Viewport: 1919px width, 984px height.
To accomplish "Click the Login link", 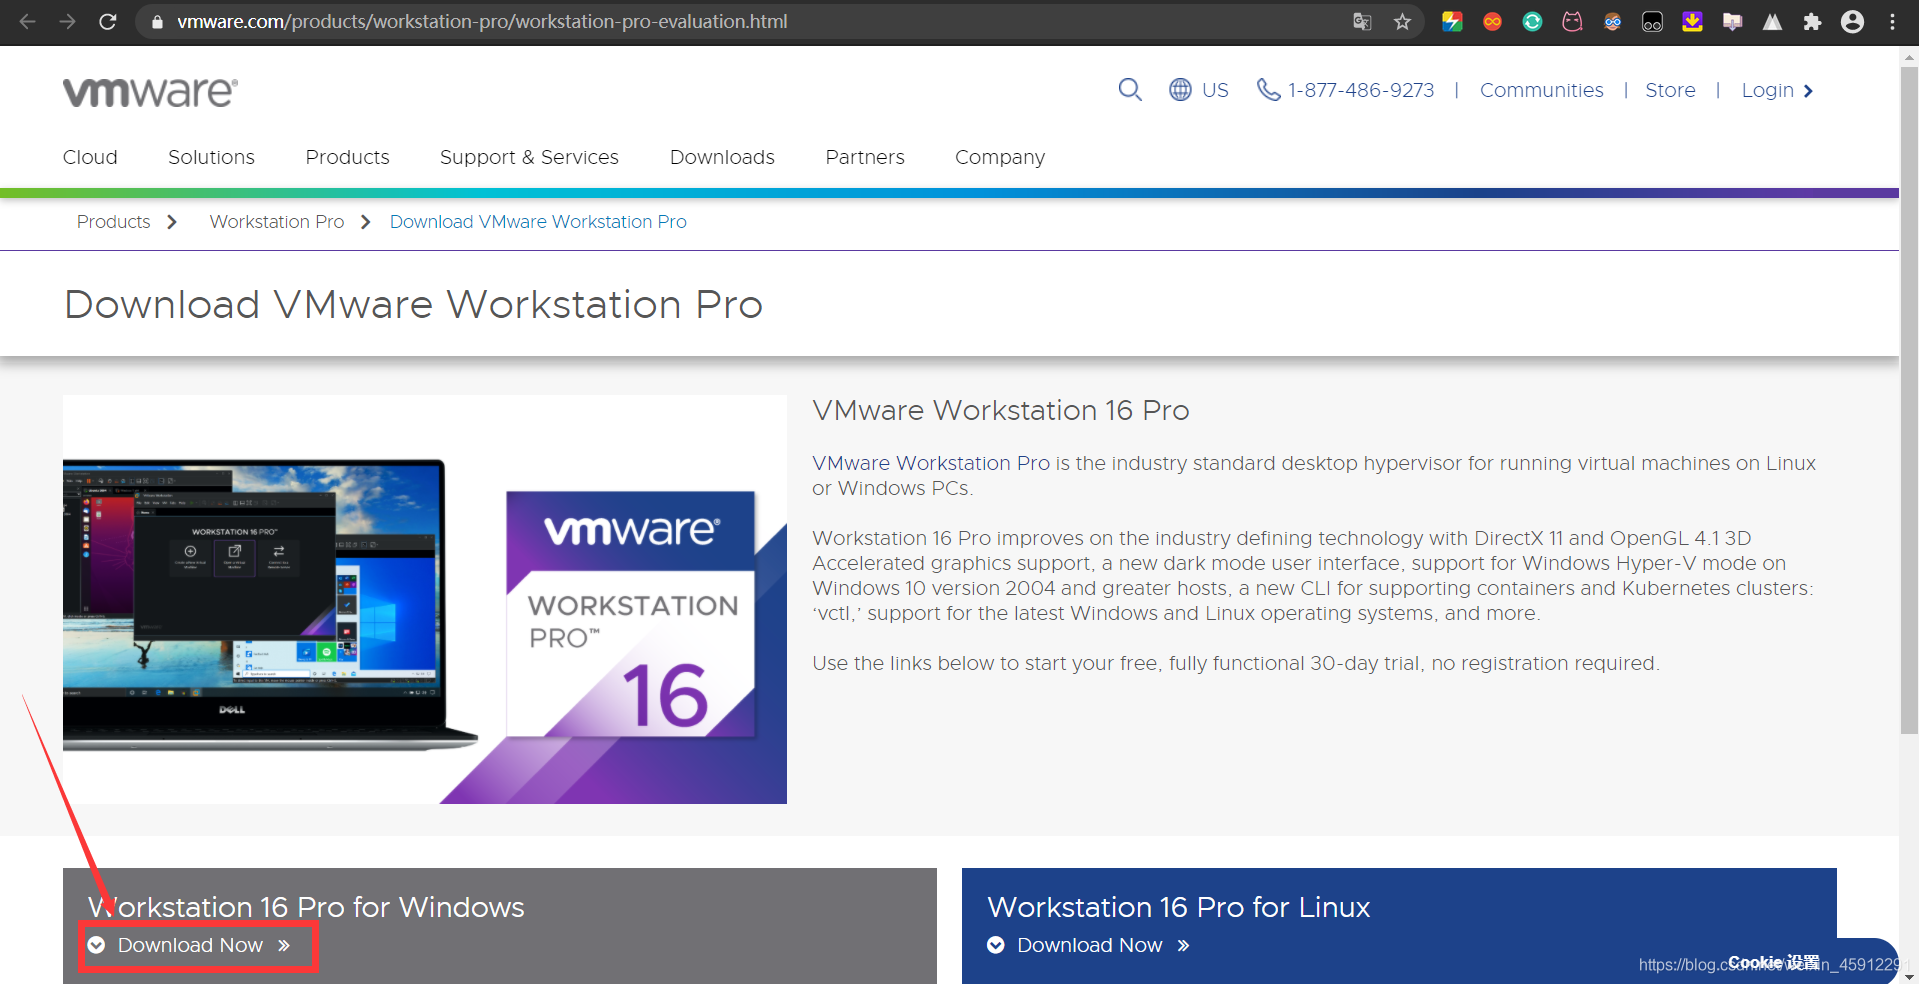I will click(x=1767, y=90).
